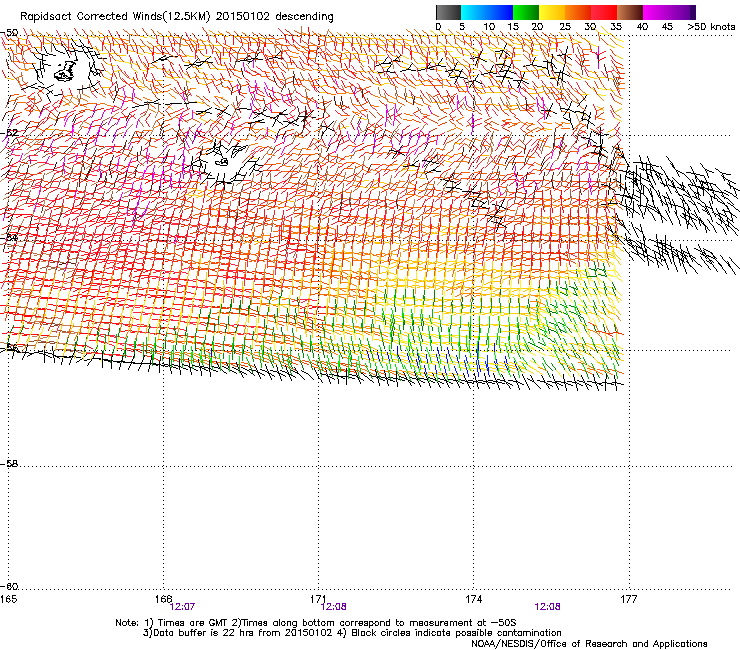
Task: Click the yellow 20-25 knots legend segment
Action: coord(552,12)
